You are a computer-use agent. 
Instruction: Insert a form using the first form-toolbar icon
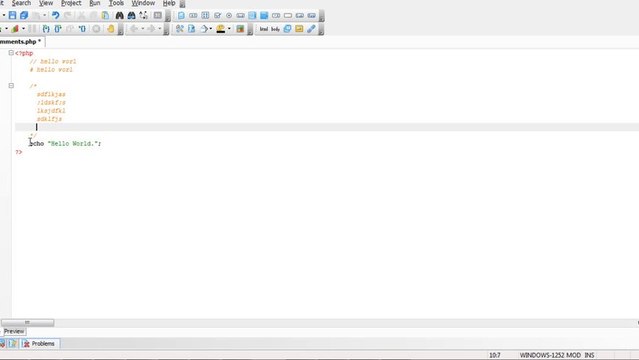181,15
